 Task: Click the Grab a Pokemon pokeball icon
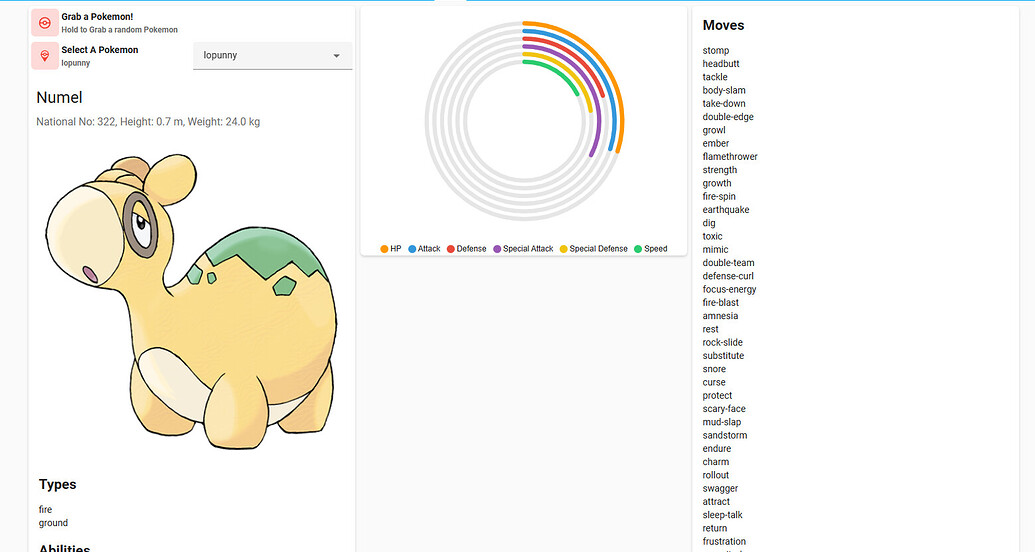tap(45, 23)
